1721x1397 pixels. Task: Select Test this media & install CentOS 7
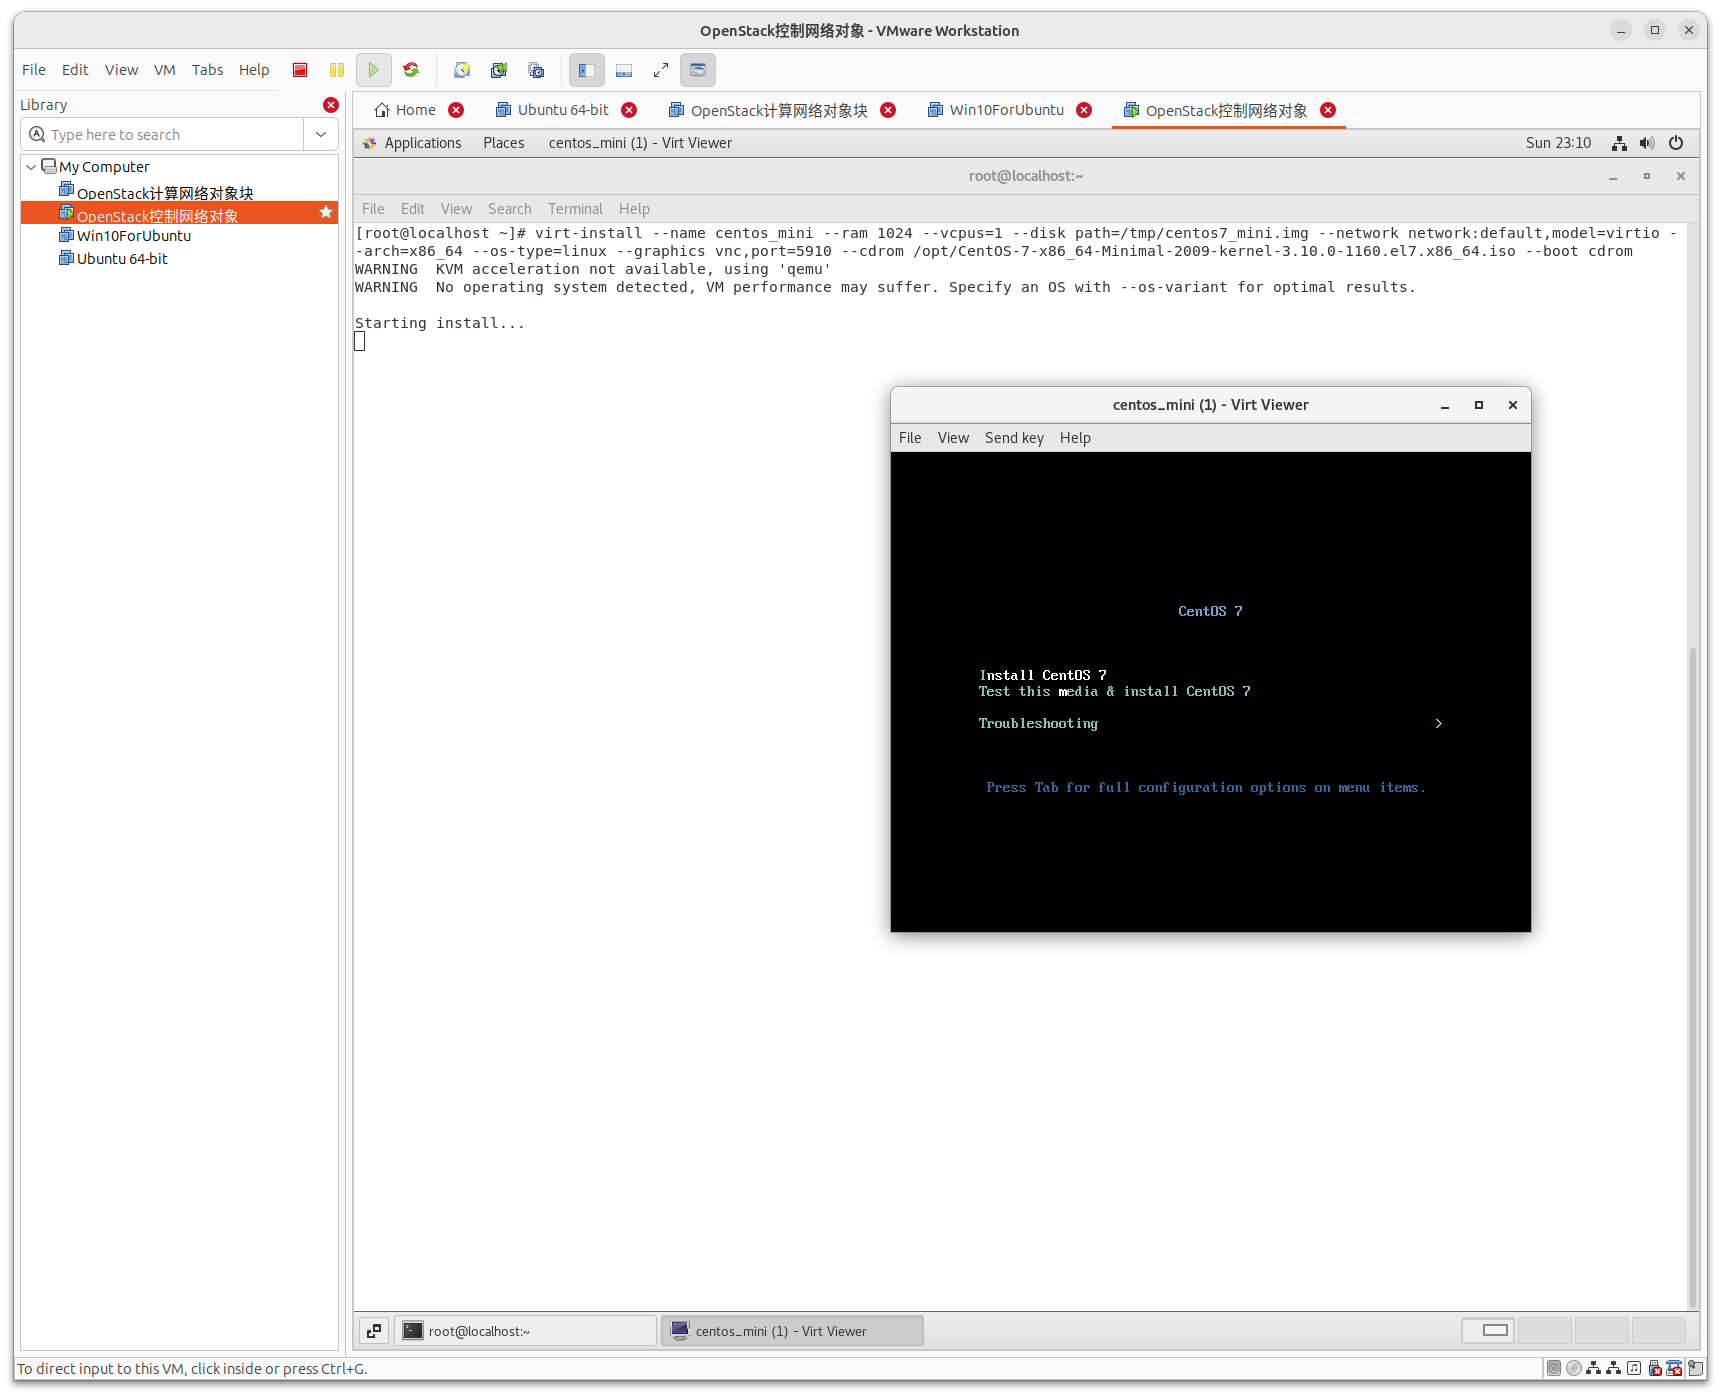click(1114, 691)
